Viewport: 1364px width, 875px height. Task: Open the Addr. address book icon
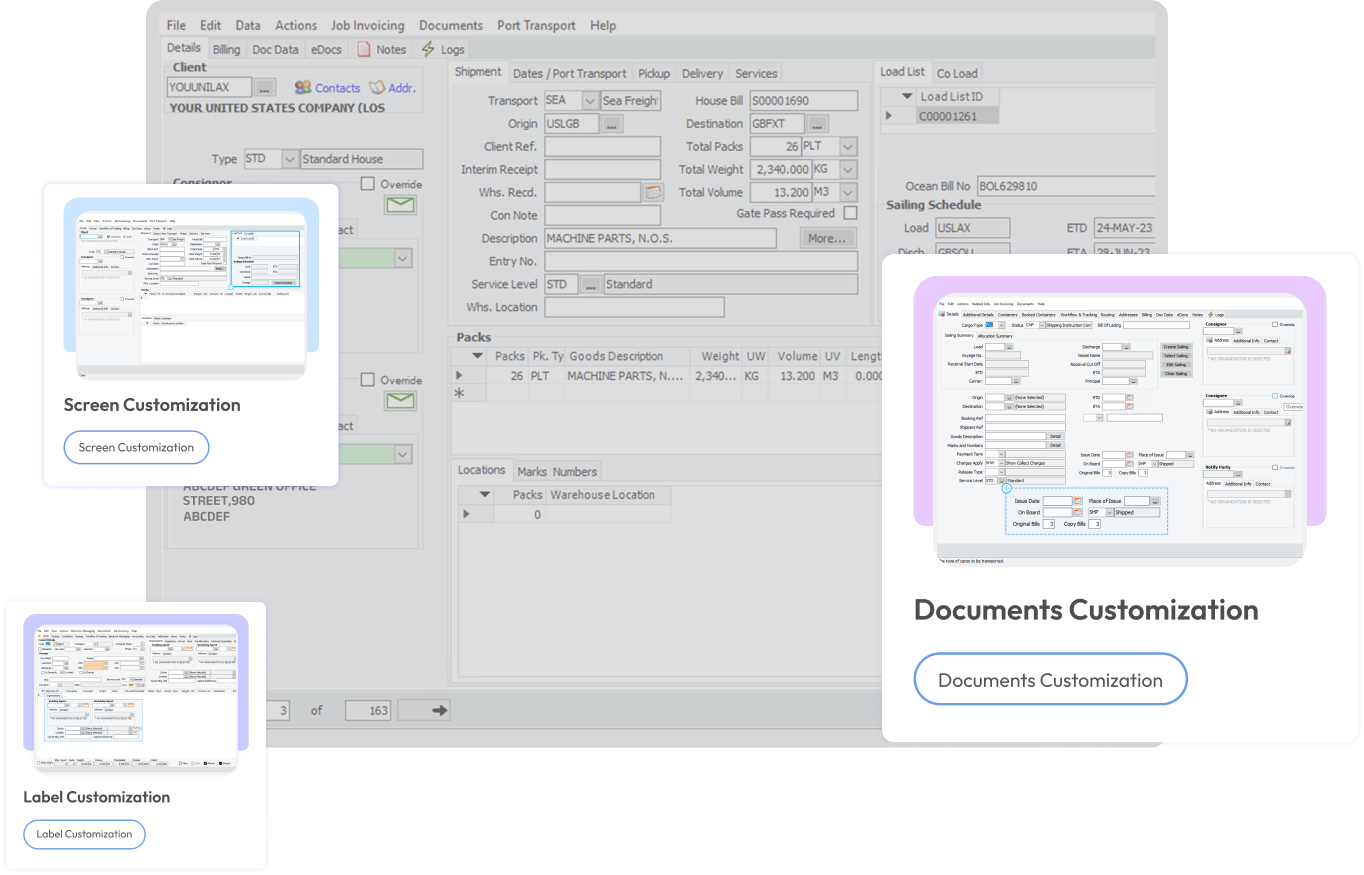(377, 88)
